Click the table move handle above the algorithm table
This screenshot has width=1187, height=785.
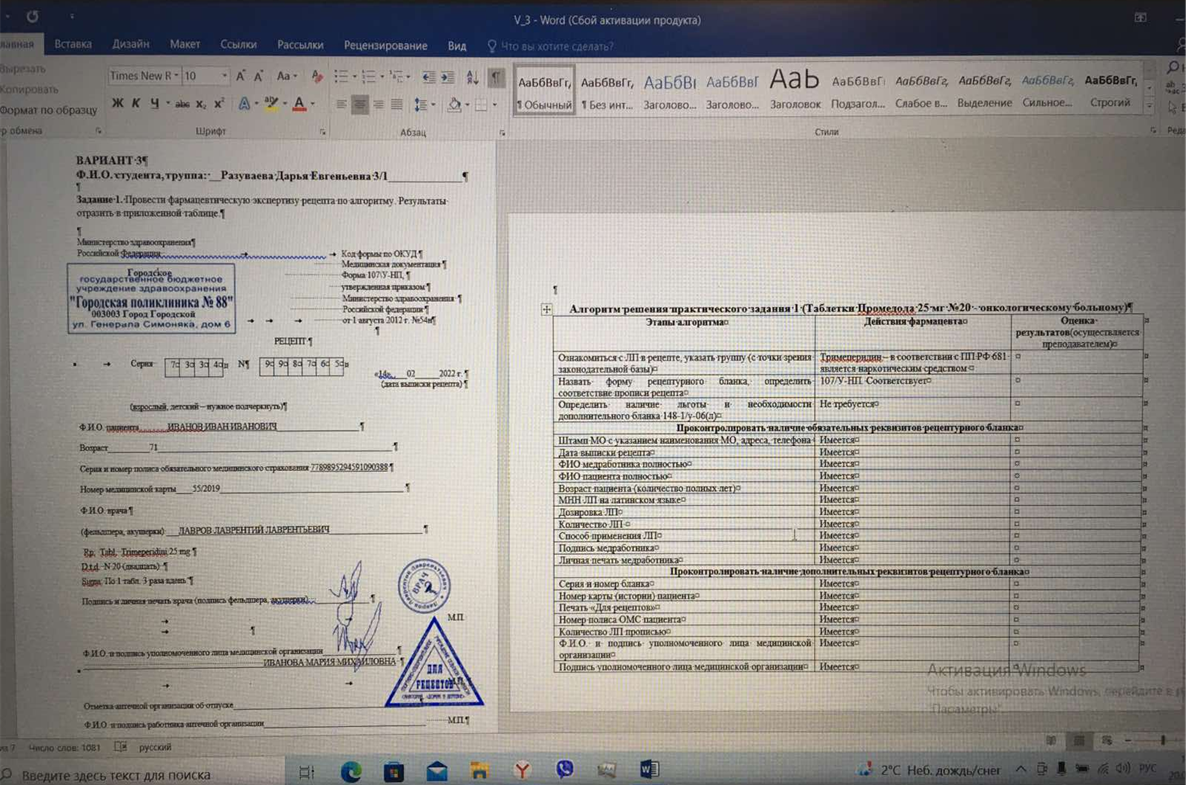pyautogui.click(x=547, y=309)
